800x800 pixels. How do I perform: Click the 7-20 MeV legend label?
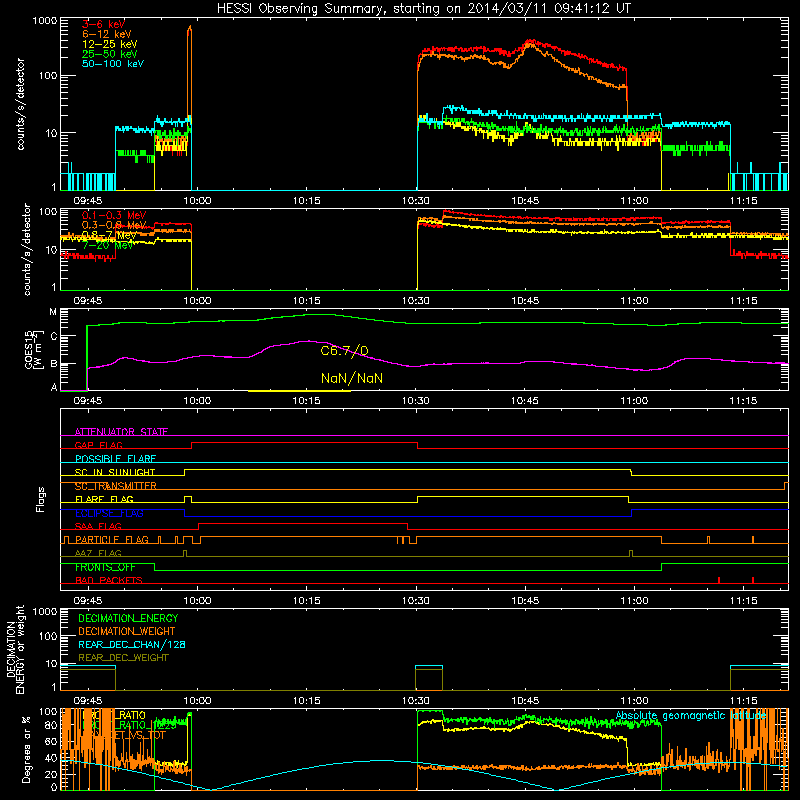pos(108,245)
